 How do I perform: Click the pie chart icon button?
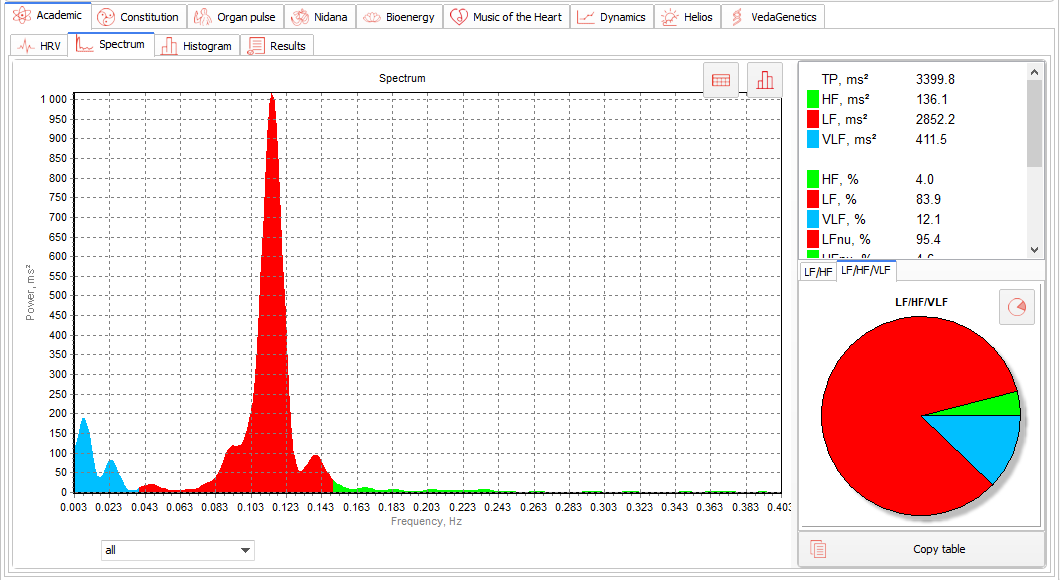[x=1017, y=307]
